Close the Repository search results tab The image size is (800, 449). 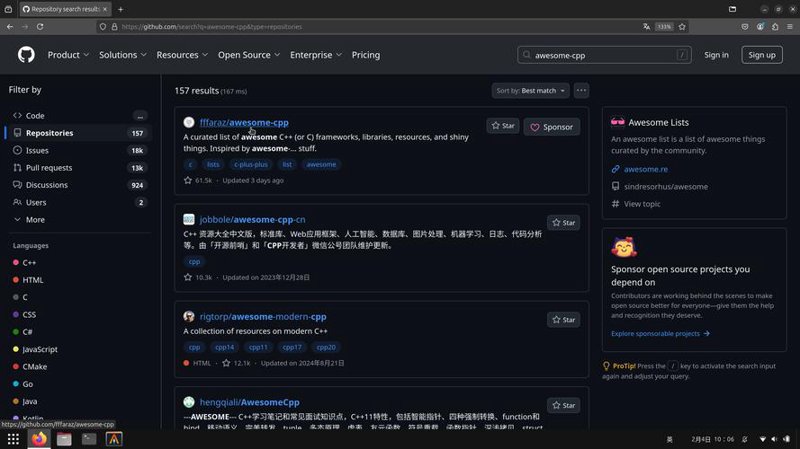click(x=105, y=9)
